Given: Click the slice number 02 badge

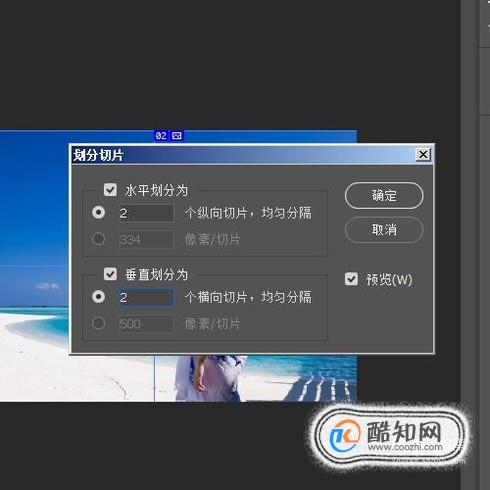Looking at the screenshot, I should point(161,136).
